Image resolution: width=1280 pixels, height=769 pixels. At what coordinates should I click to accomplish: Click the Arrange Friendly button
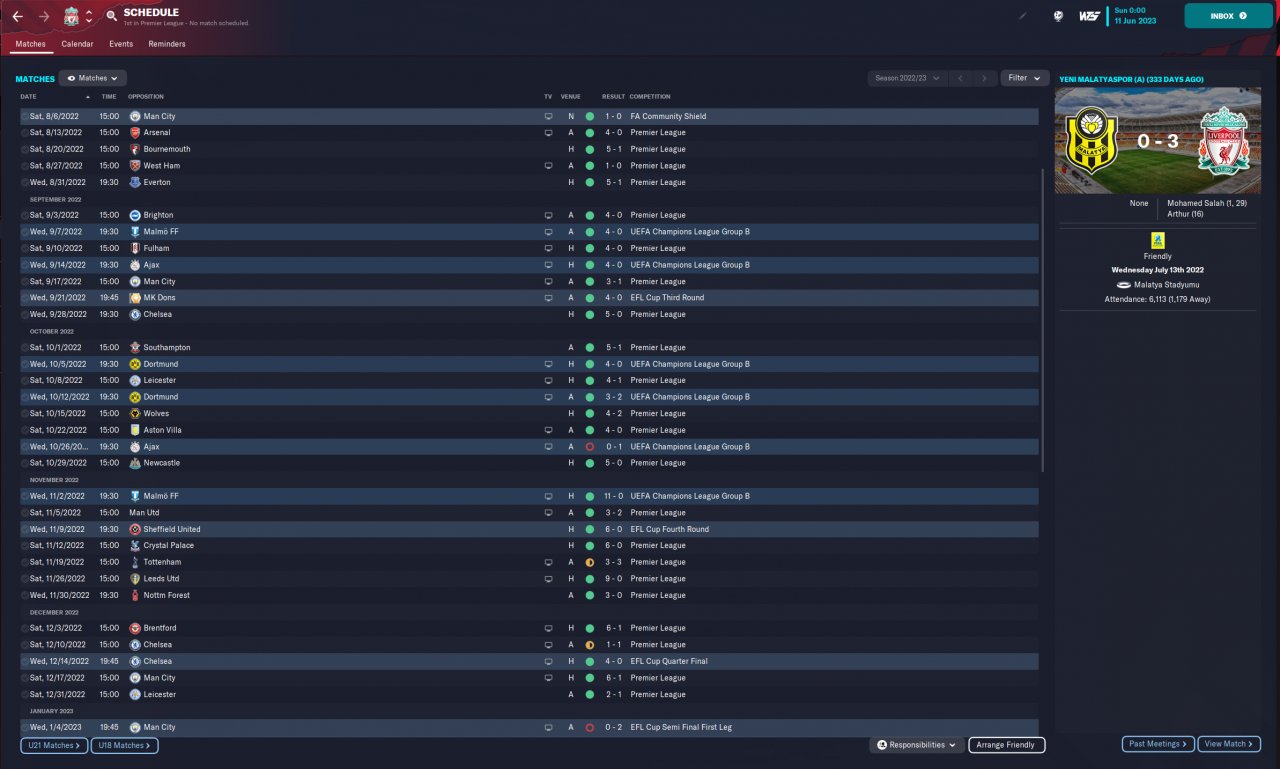pos(1007,745)
